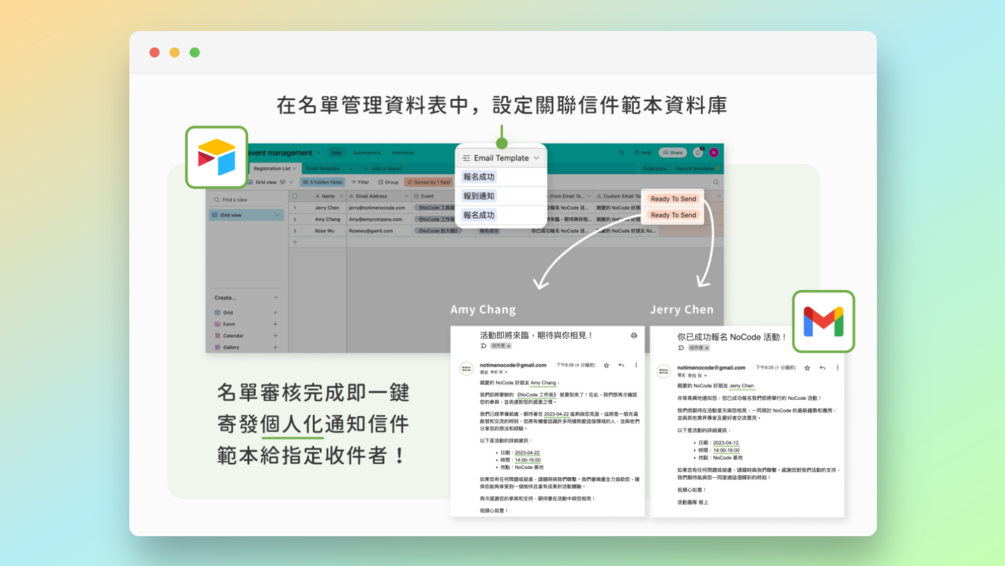Click the plus icon next to Grid

(276, 313)
